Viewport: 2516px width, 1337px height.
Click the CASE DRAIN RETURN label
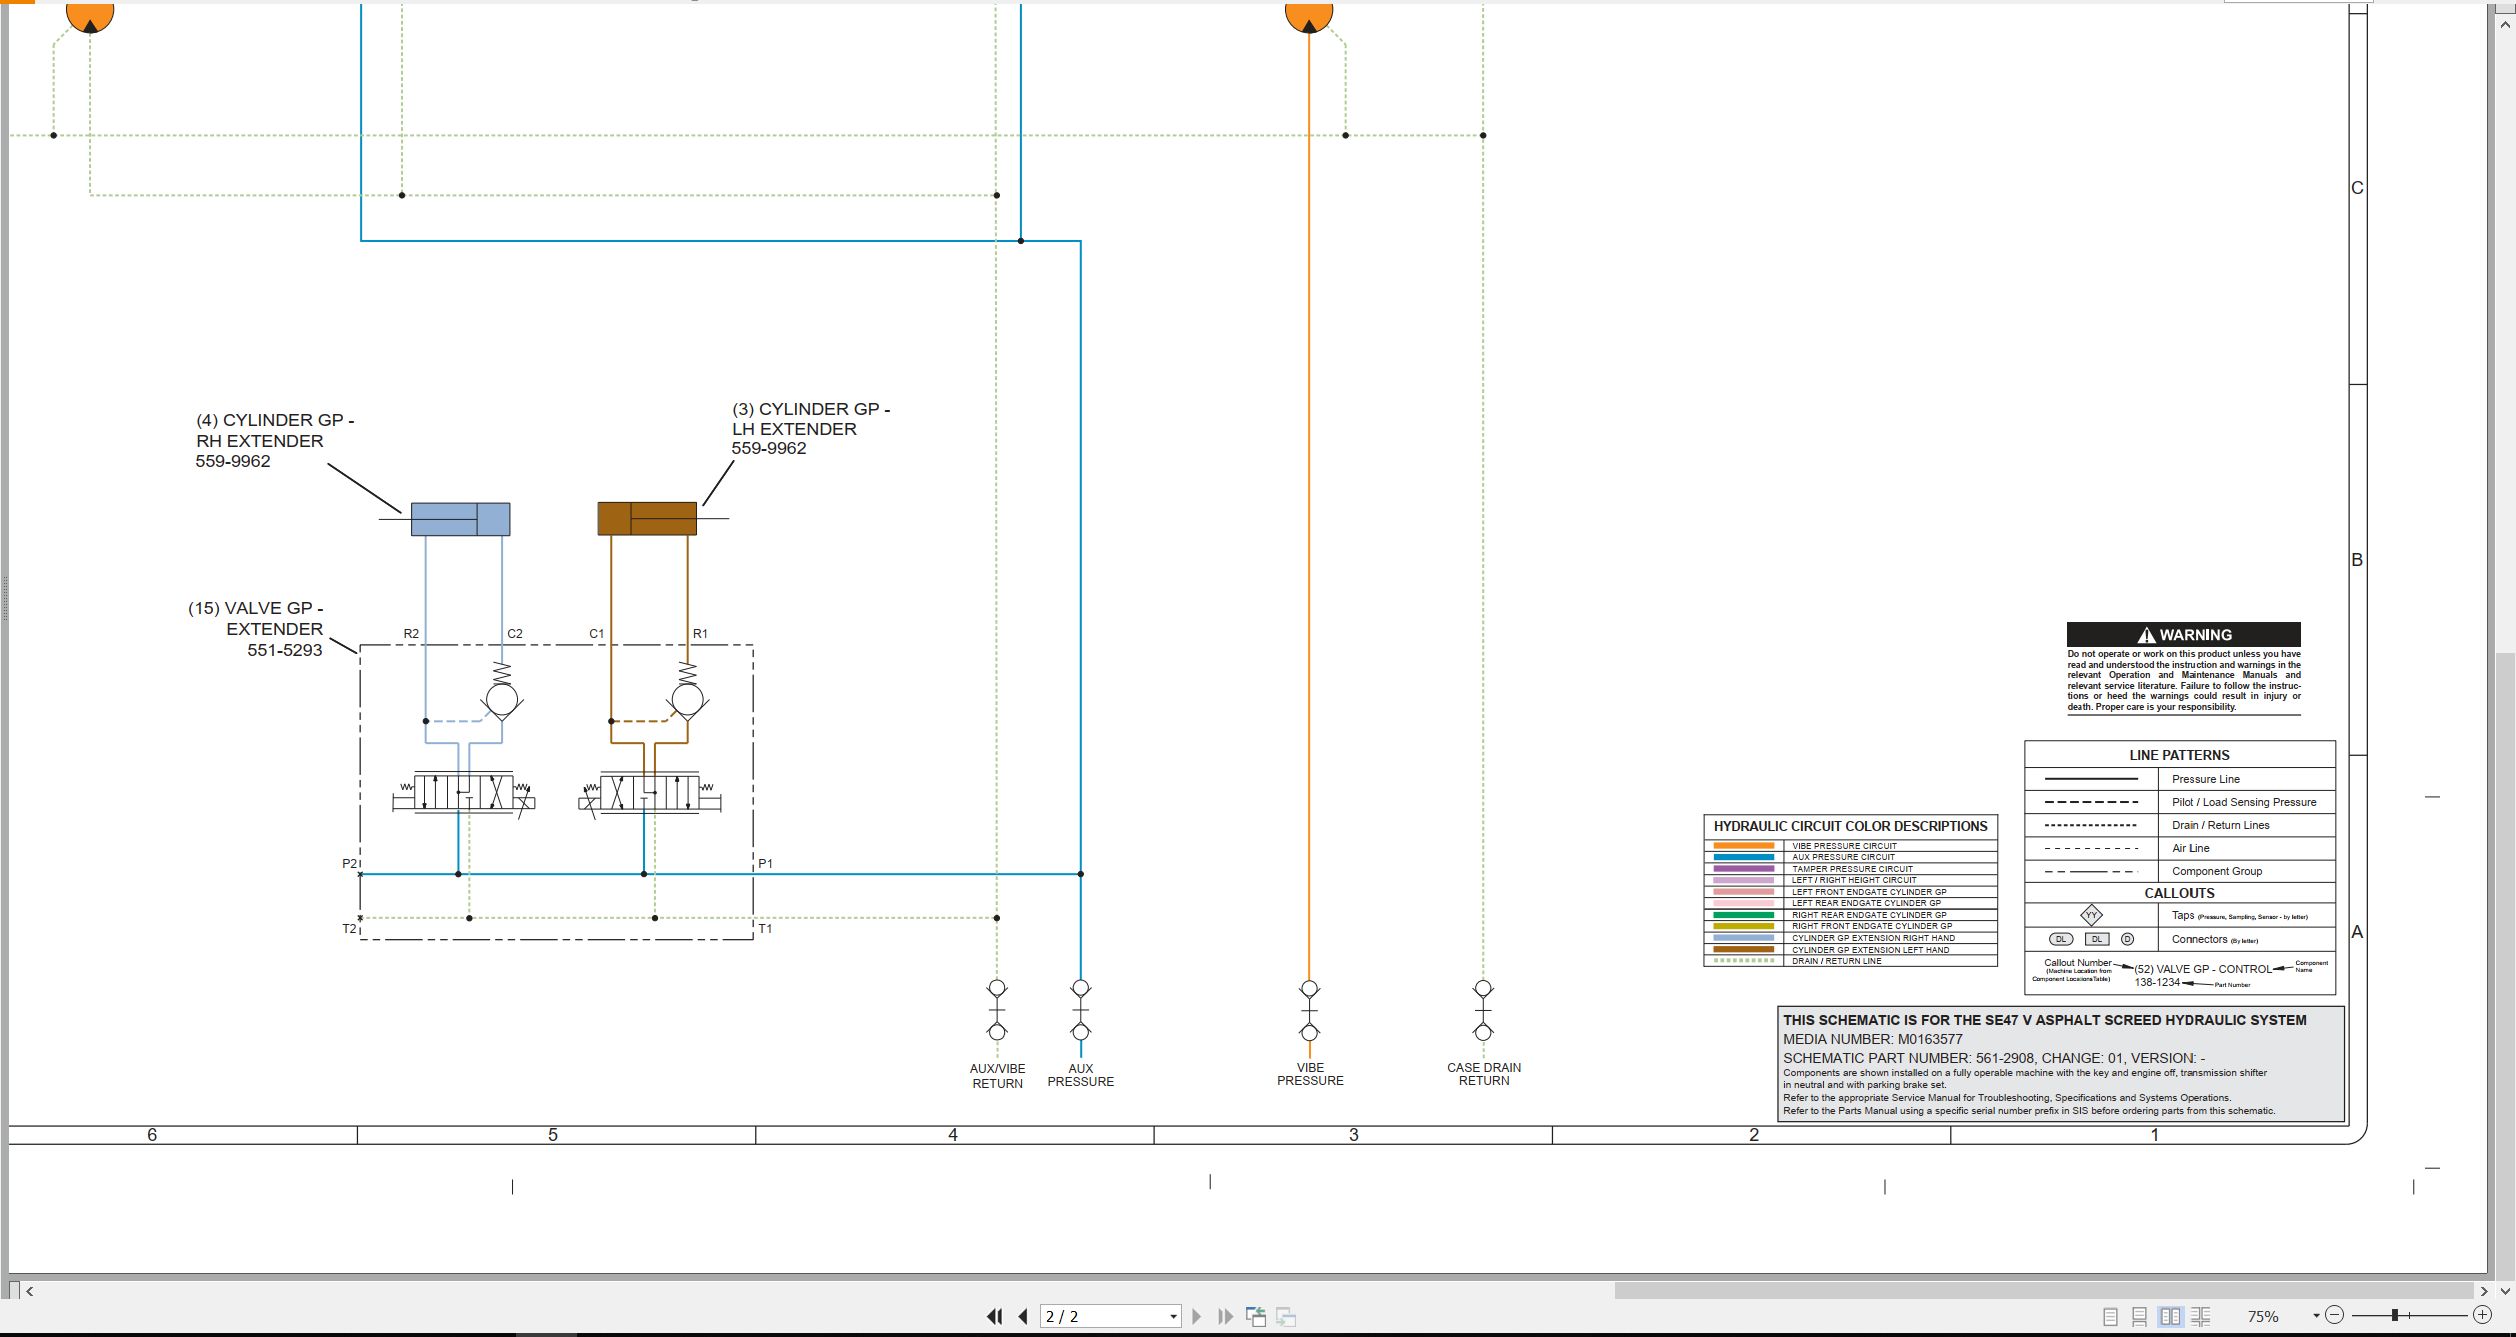(x=1484, y=1074)
